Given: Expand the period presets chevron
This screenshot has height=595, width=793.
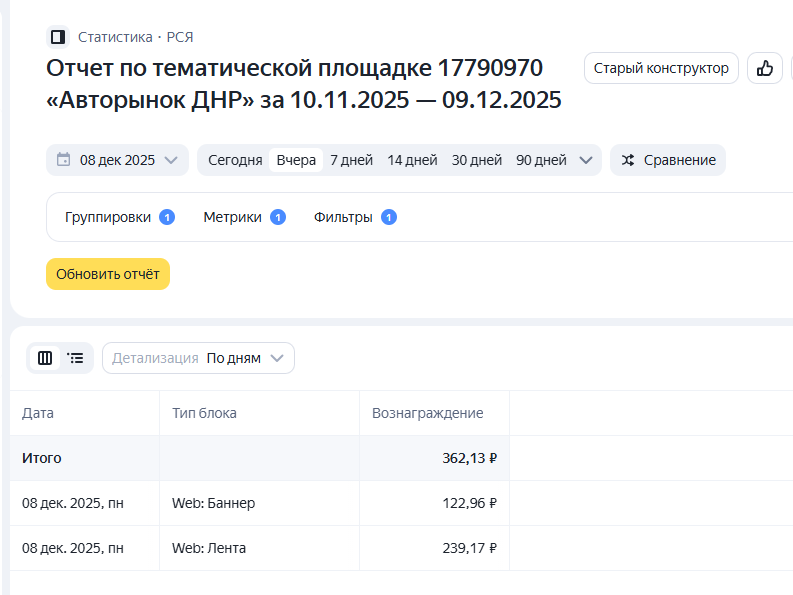Looking at the screenshot, I should [587, 160].
